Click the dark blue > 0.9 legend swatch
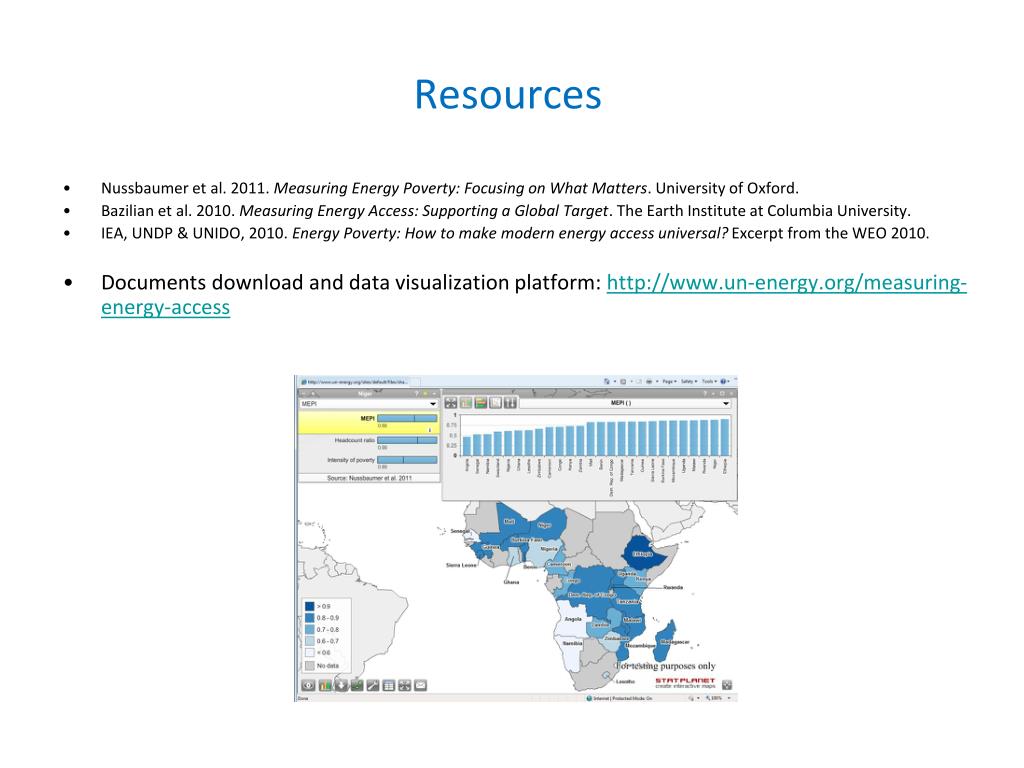This screenshot has width=1024, height=768. point(310,606)
